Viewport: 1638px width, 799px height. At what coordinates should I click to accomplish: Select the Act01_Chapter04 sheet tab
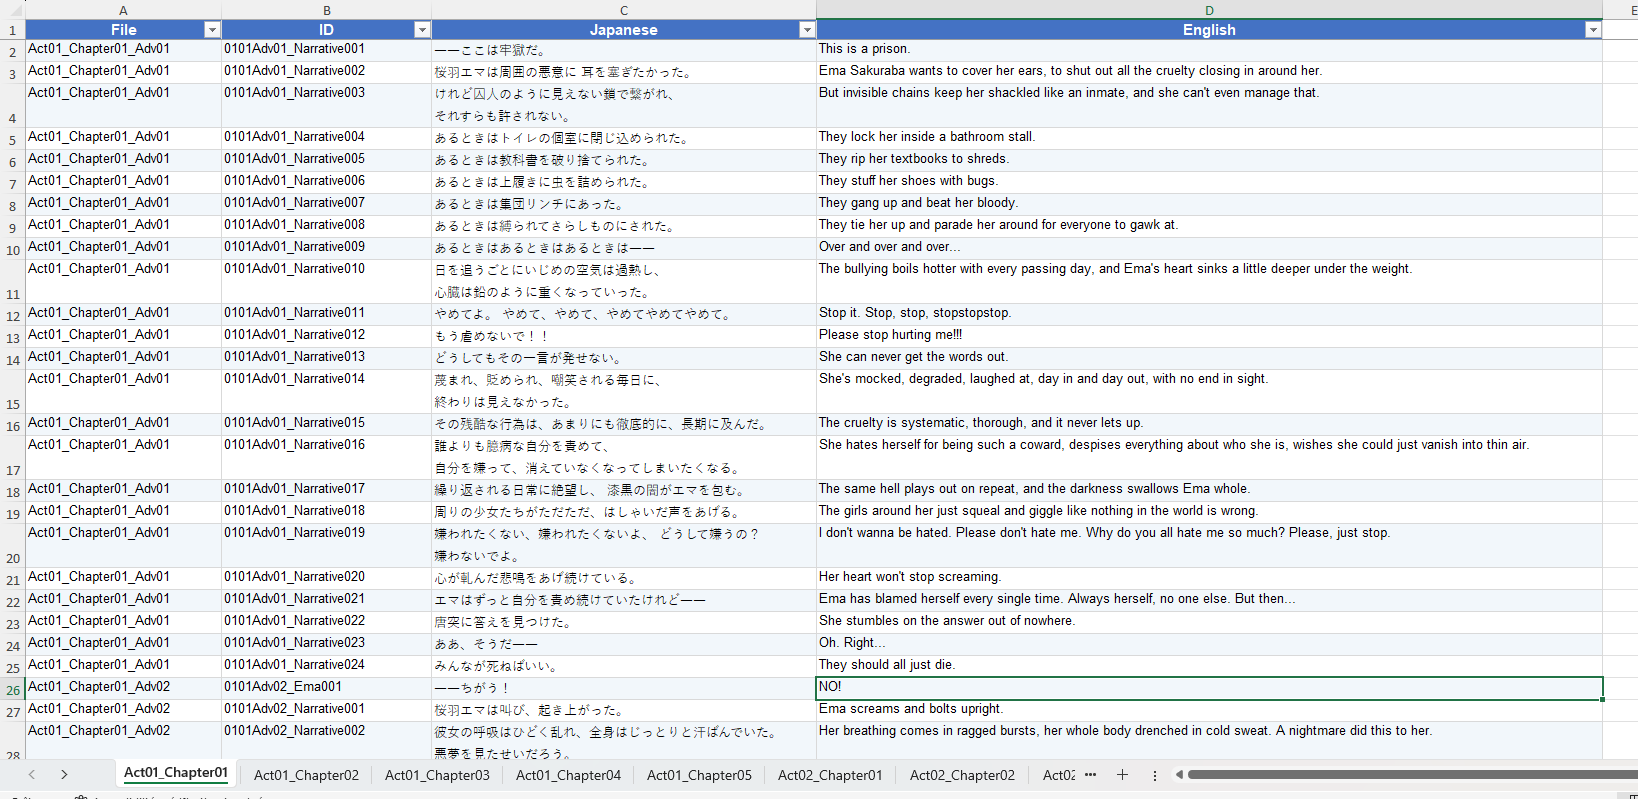568,774
